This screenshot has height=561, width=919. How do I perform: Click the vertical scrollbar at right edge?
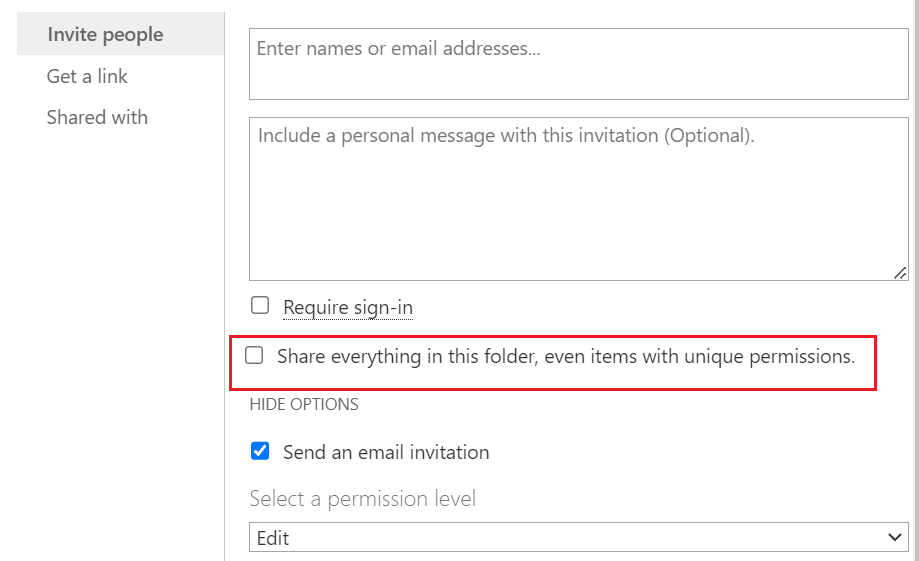[915, 280]
